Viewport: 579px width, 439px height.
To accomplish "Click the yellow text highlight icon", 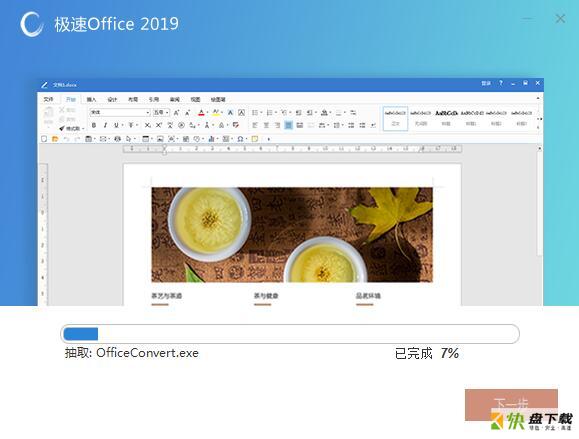I will pos(216,113).
